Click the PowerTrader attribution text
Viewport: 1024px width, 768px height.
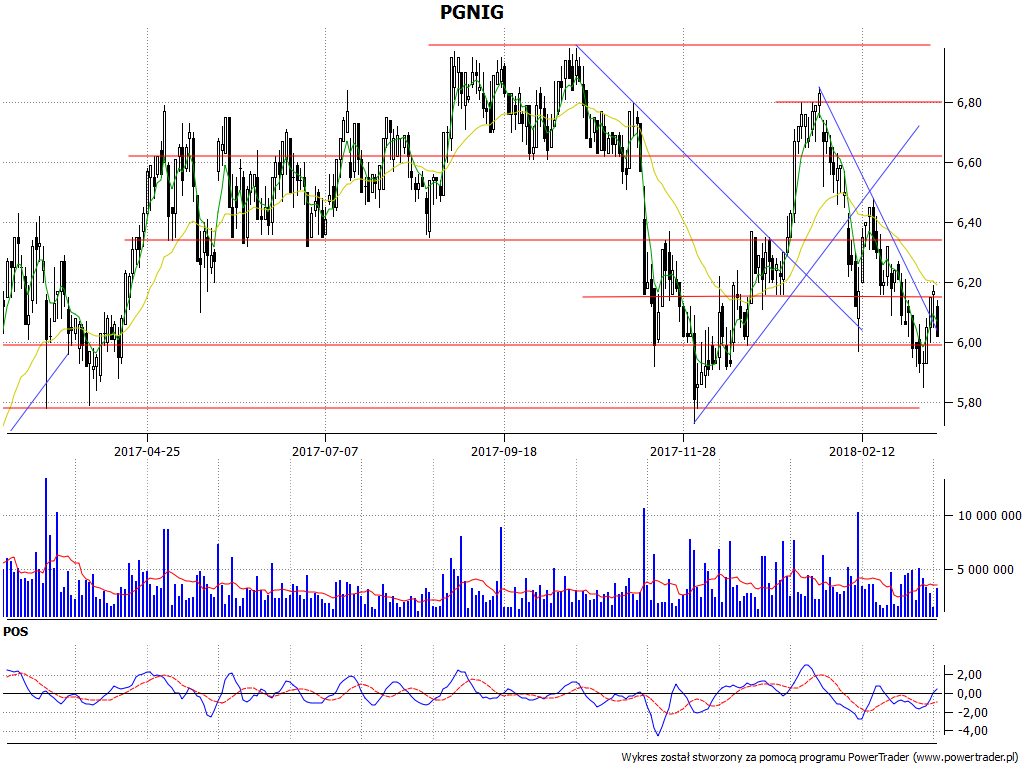pos(820,758)
